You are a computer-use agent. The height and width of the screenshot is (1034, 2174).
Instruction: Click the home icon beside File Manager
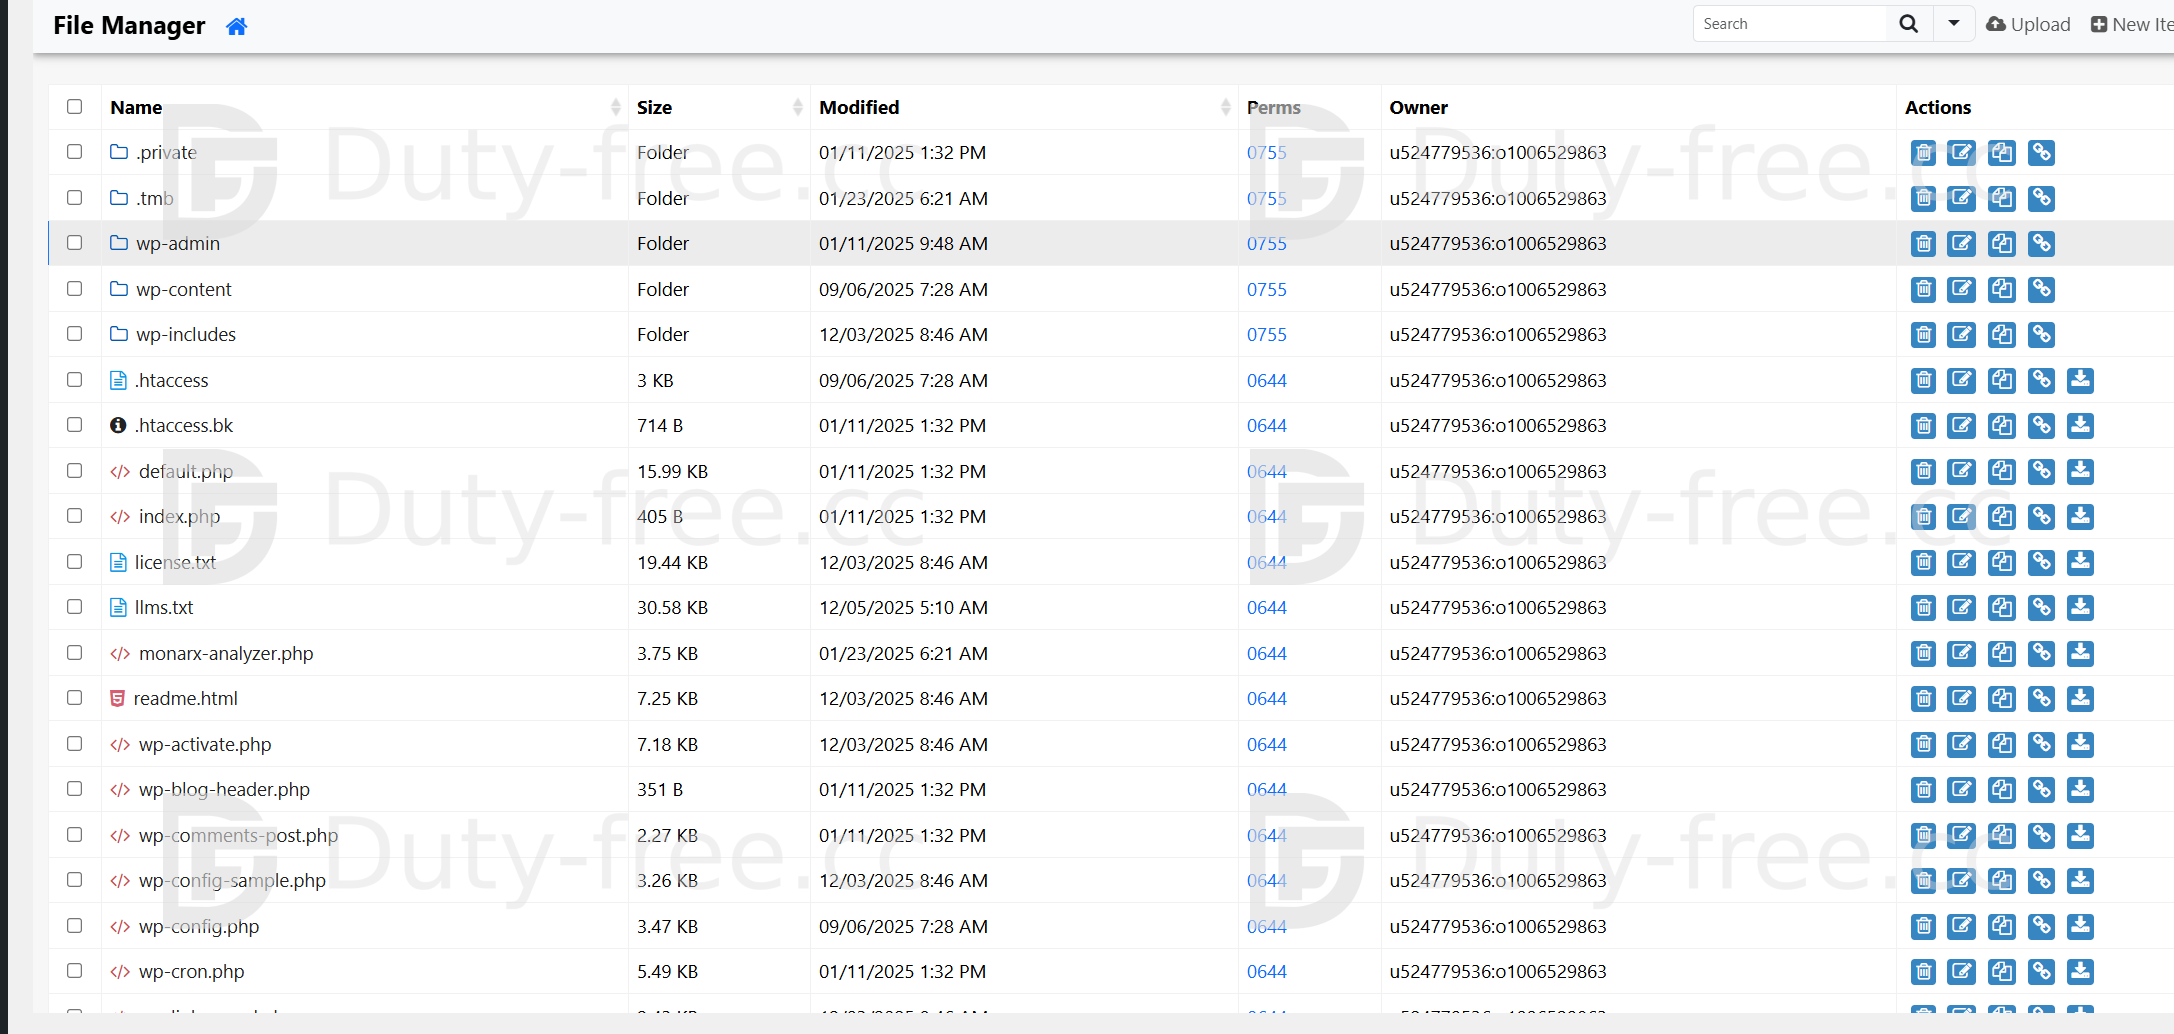[236, 26]
